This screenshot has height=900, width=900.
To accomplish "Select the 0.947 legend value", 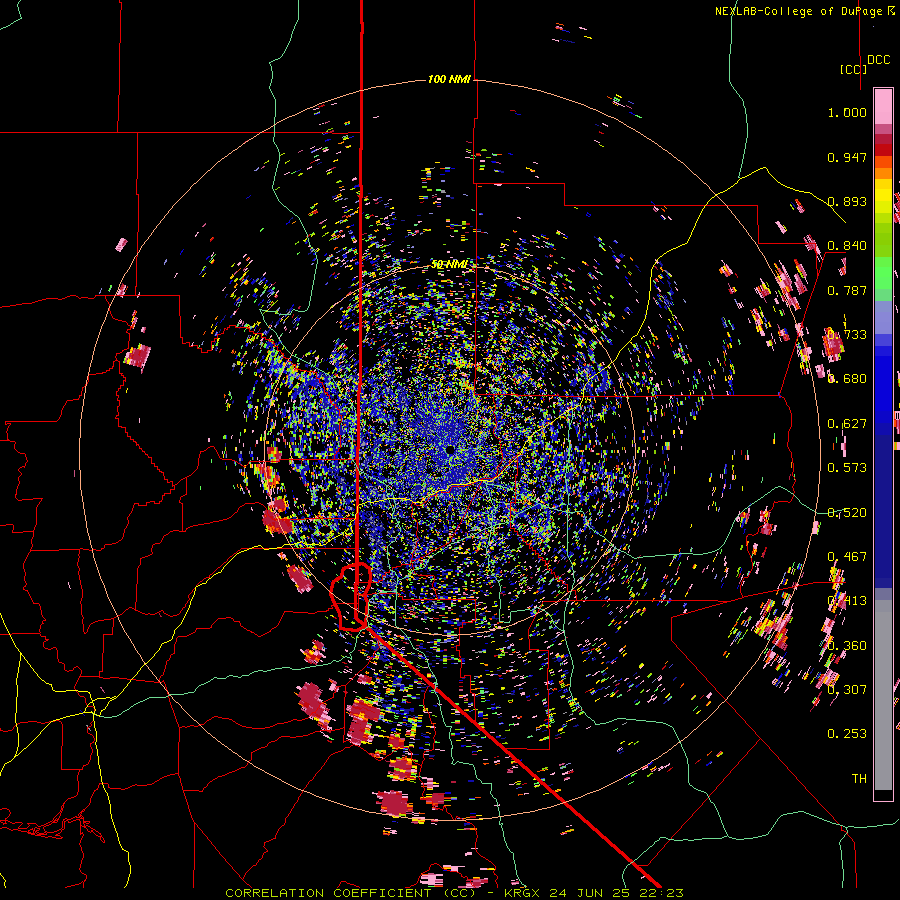I will (x=847, y=157).
